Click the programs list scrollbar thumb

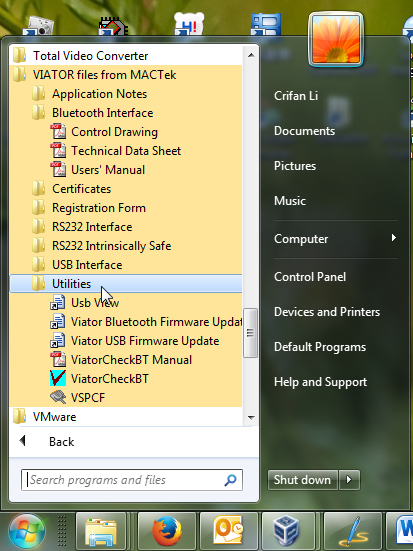[x=250, y=333]
